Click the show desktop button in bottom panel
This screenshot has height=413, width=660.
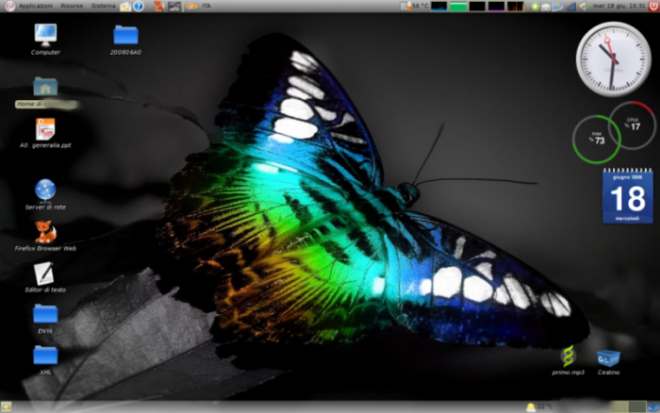pyautogui.click(x=6, y=407)
